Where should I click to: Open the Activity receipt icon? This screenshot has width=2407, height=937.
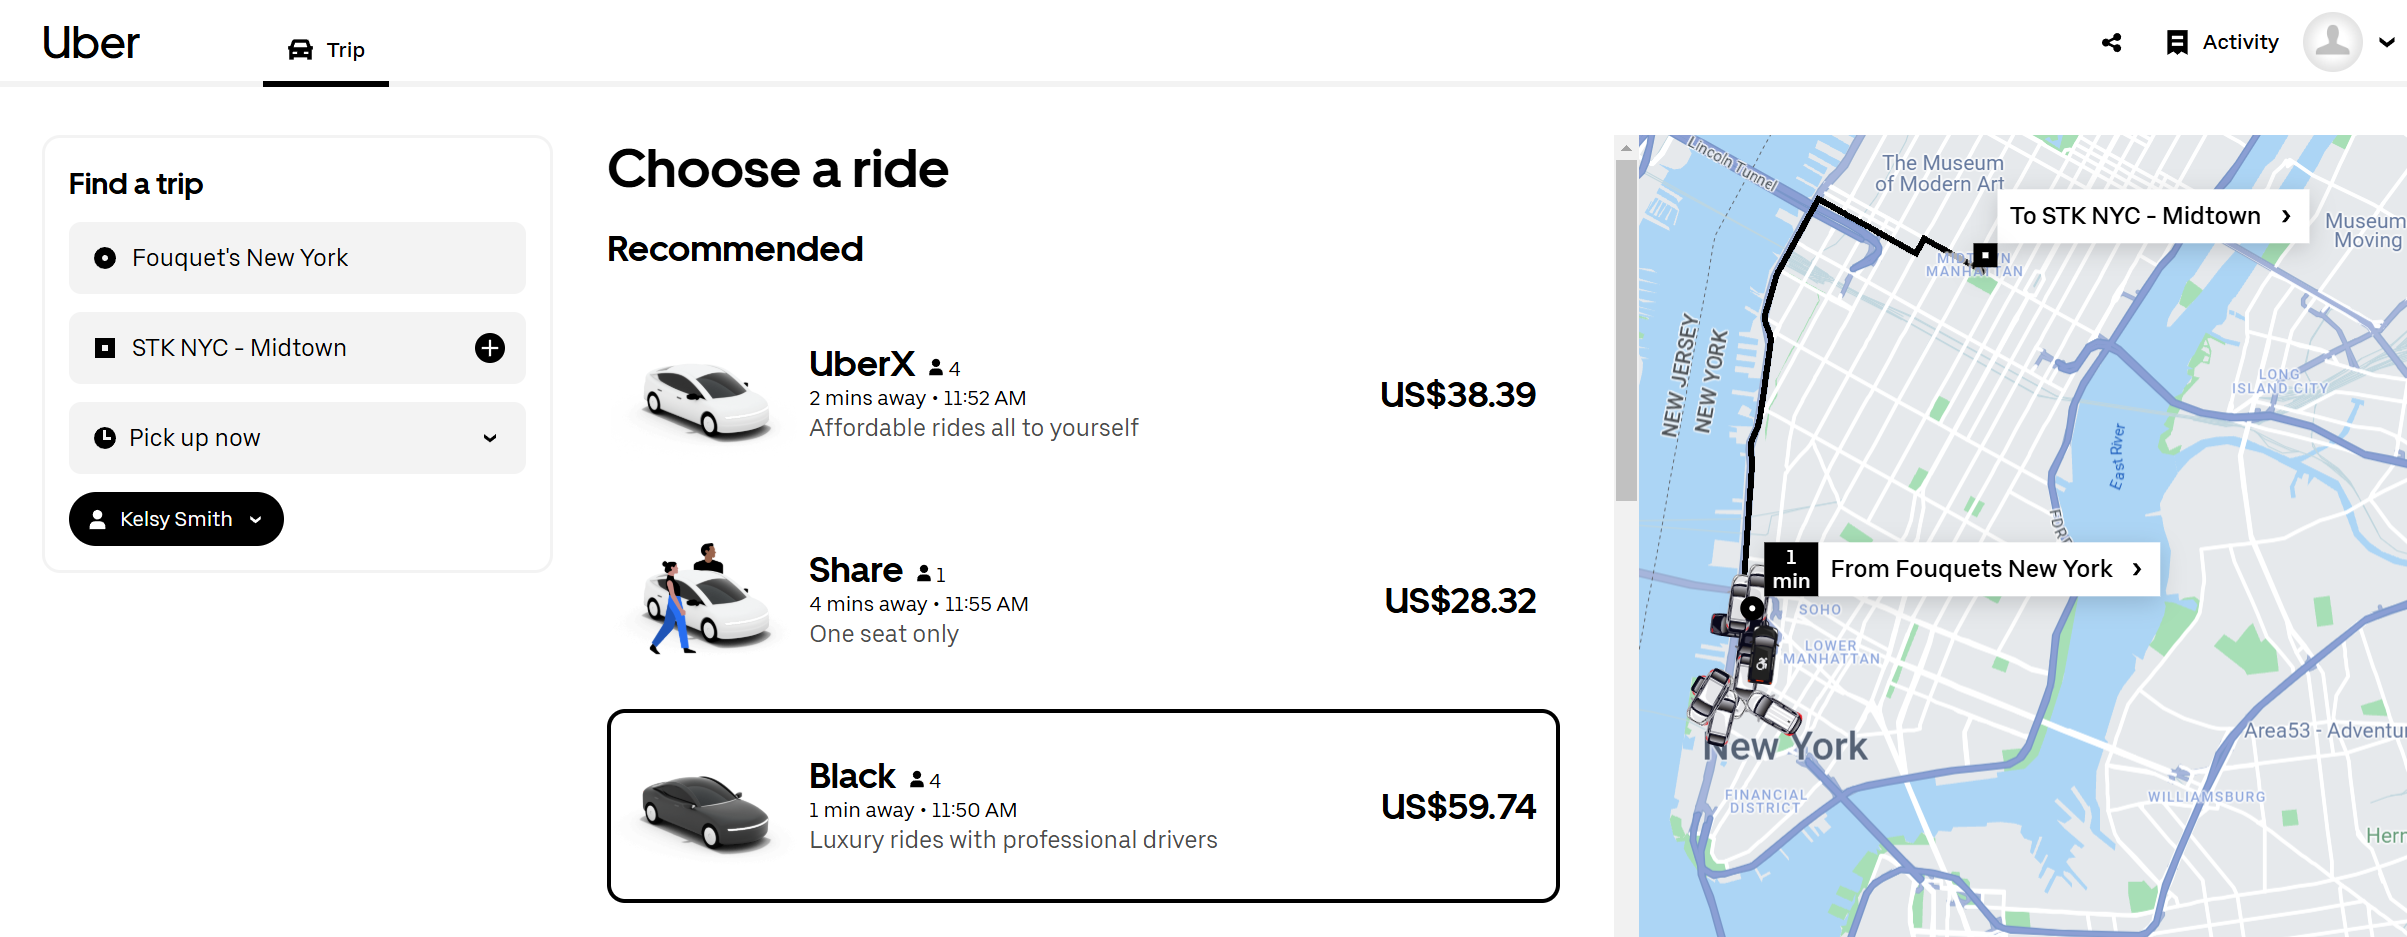pos(2176,43)
